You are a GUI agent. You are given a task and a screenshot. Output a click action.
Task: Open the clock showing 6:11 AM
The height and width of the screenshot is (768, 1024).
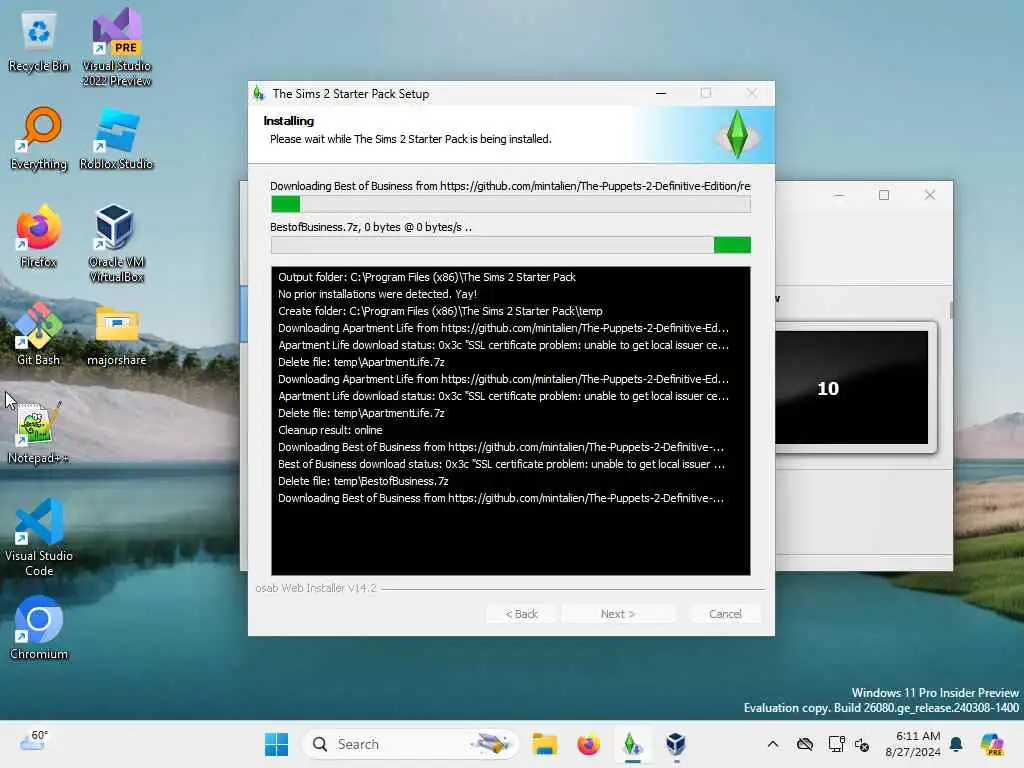[x=913, y=744]
